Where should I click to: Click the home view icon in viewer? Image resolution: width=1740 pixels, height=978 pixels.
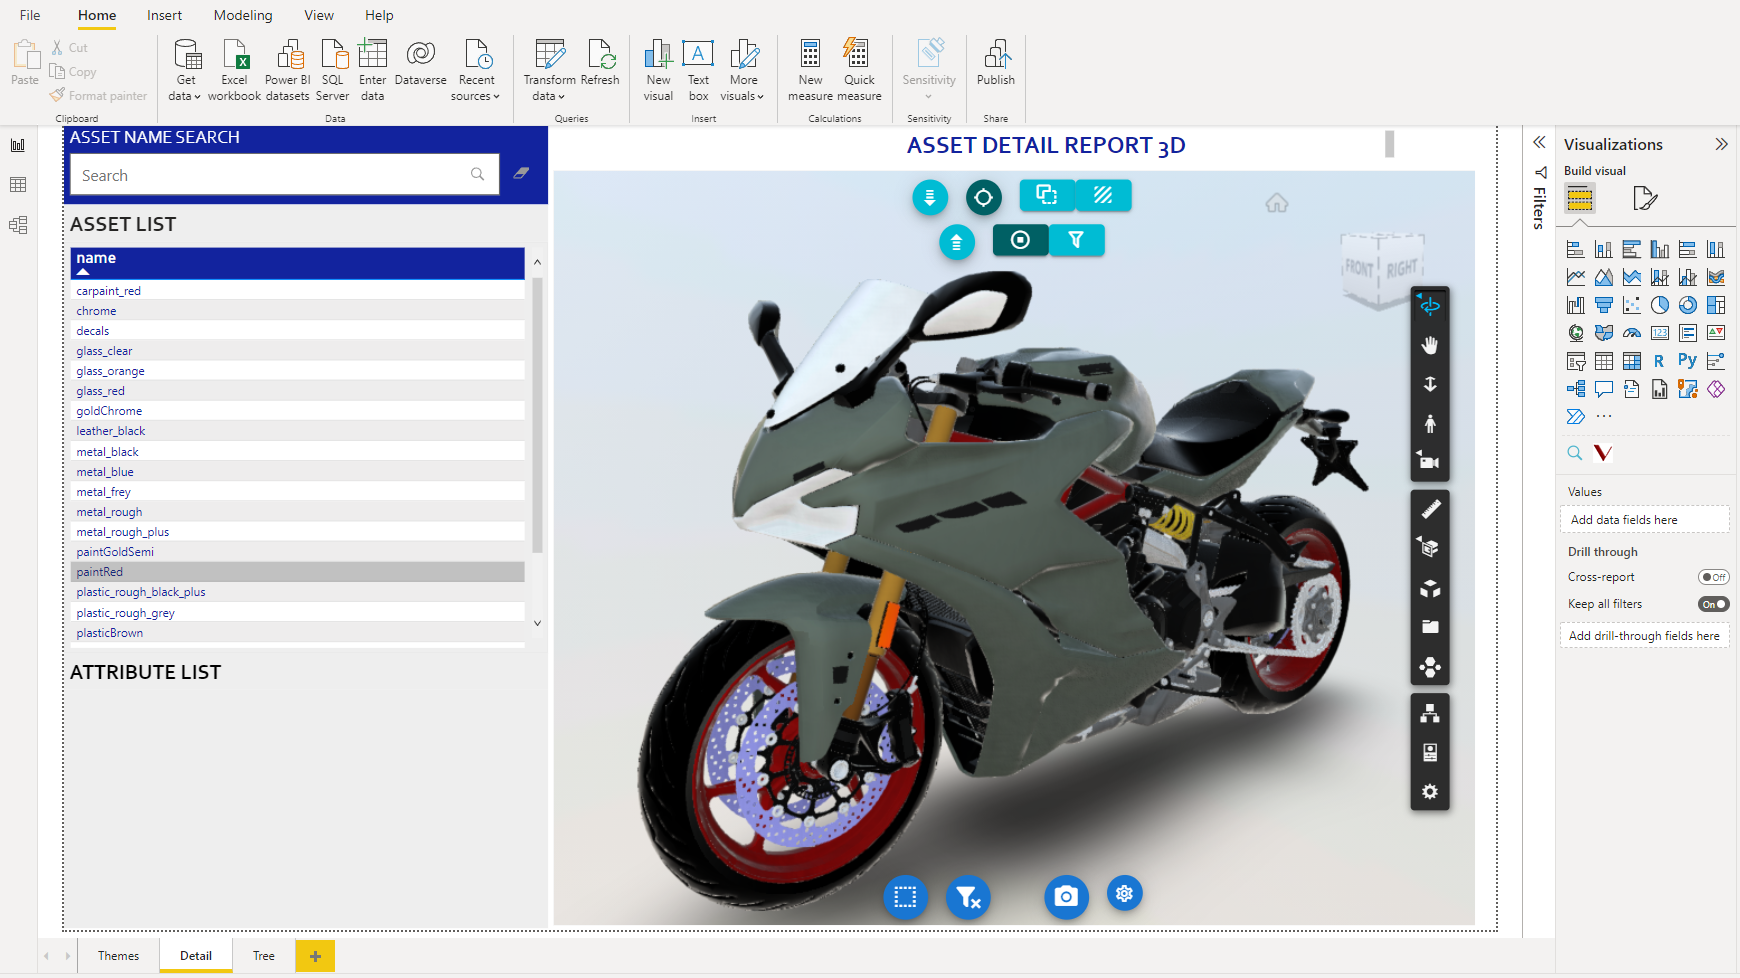tap(1277, 203)
